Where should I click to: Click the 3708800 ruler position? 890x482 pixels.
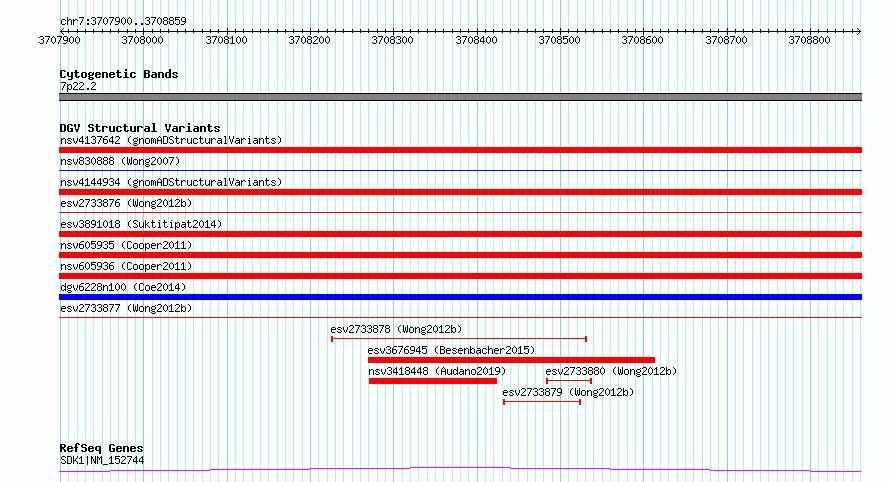(x=809, y=40)
